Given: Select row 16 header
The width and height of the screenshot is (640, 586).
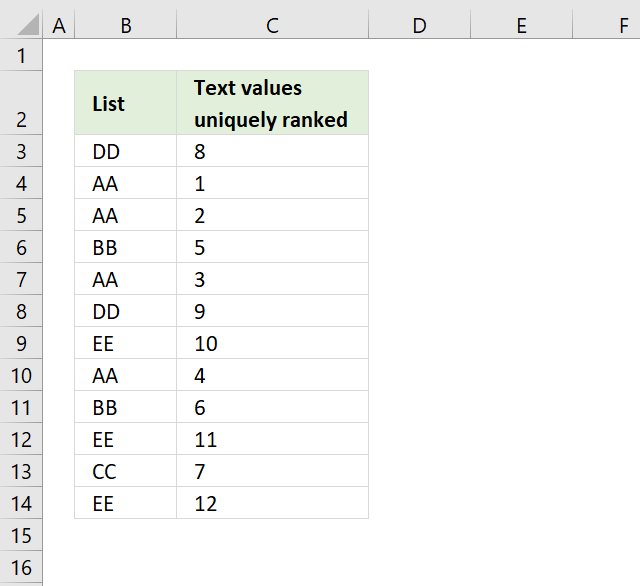Looking at the screenshot, I should pyautogui.click(x=21, y=567).
